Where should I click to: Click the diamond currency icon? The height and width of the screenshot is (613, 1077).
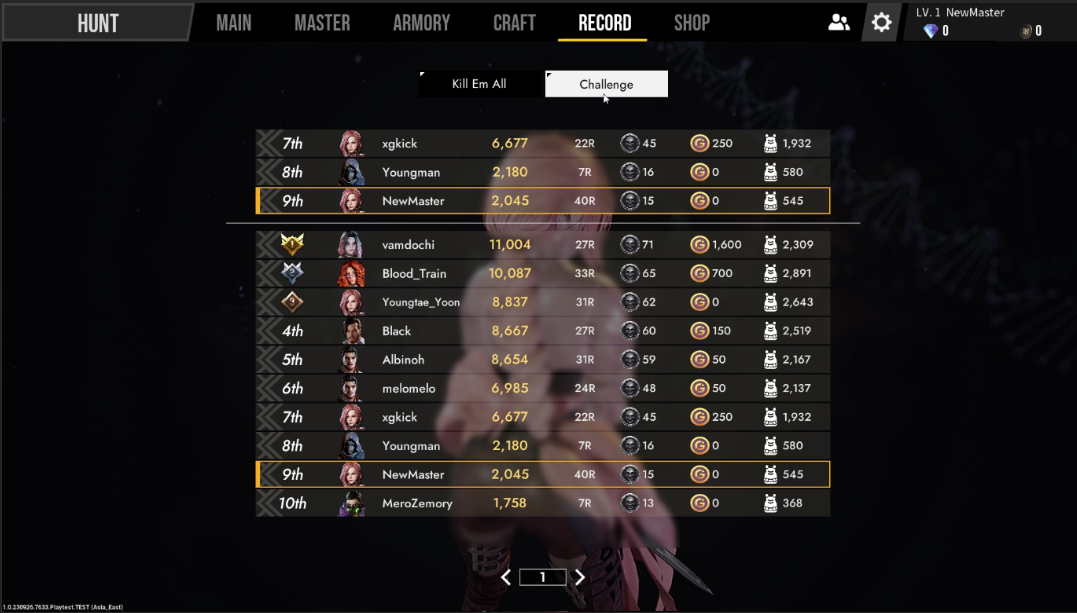(x=930, y=31)
